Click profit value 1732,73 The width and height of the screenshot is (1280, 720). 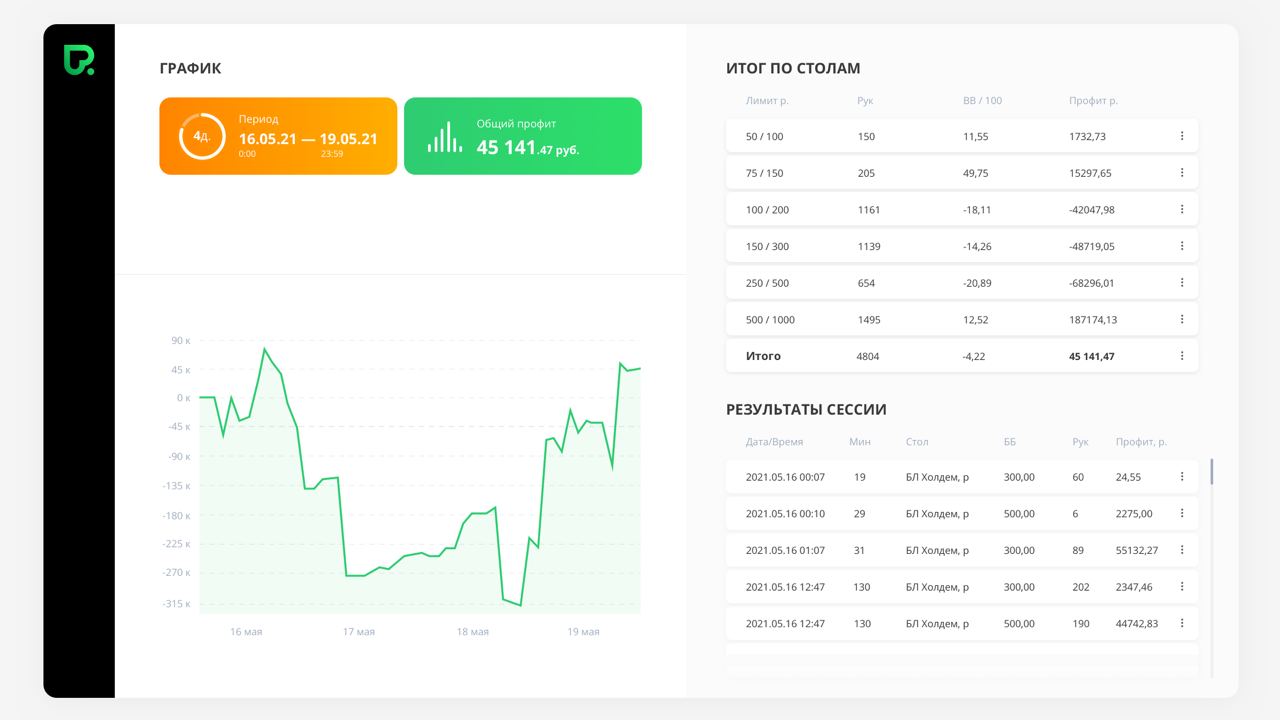point(1087,136)
